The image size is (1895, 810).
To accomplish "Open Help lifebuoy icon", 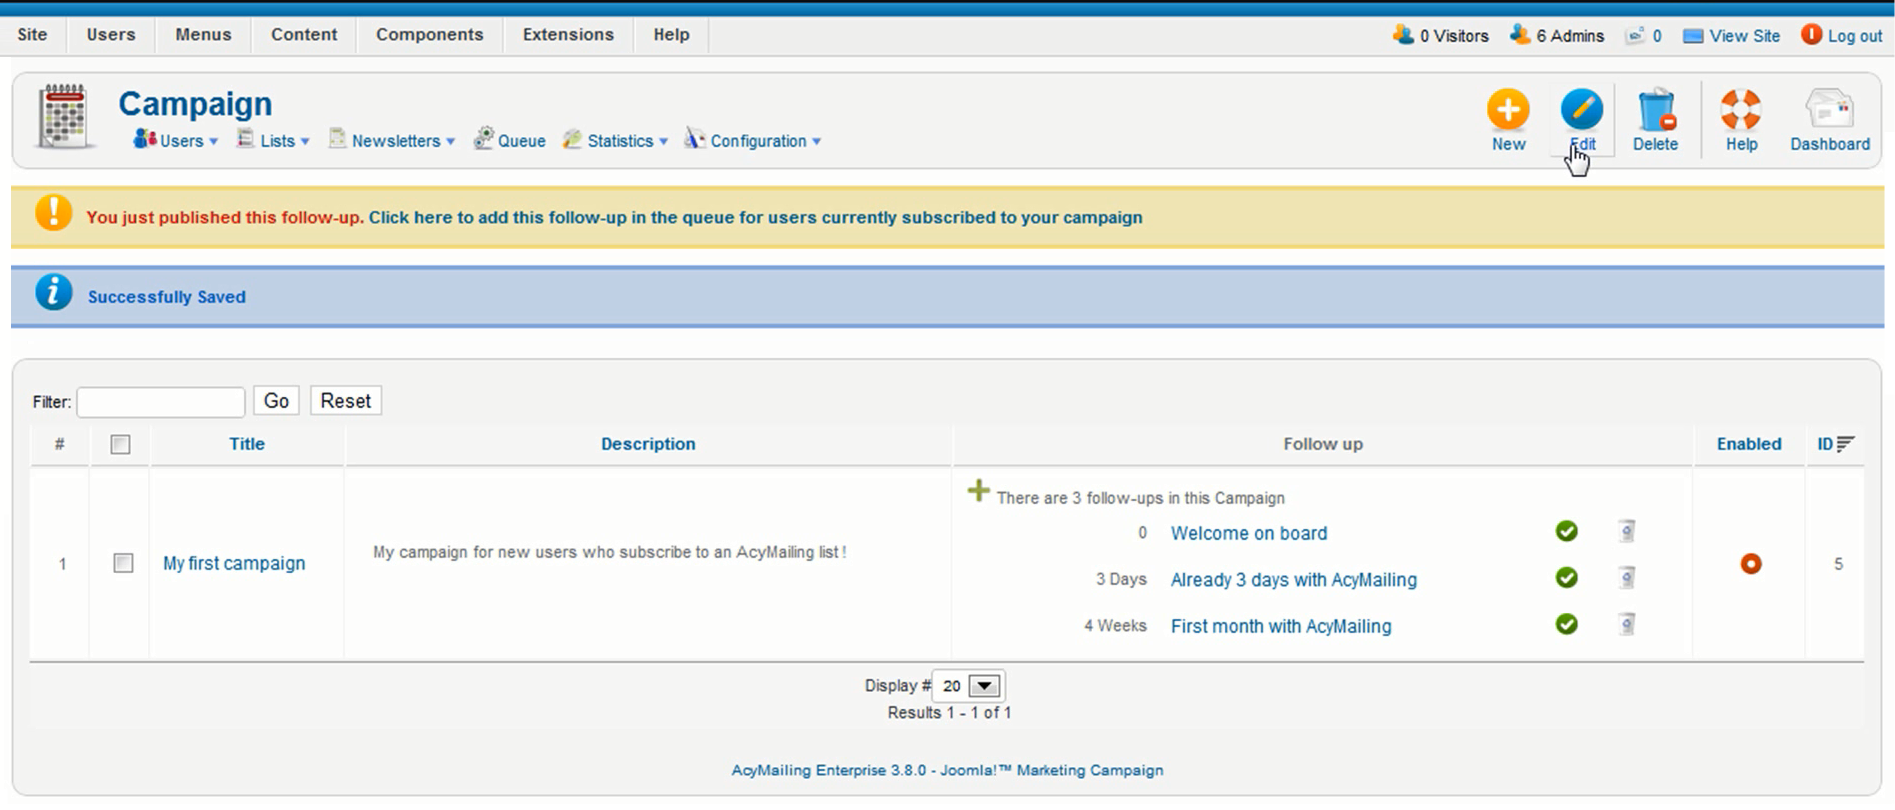I will point(1740,110).
